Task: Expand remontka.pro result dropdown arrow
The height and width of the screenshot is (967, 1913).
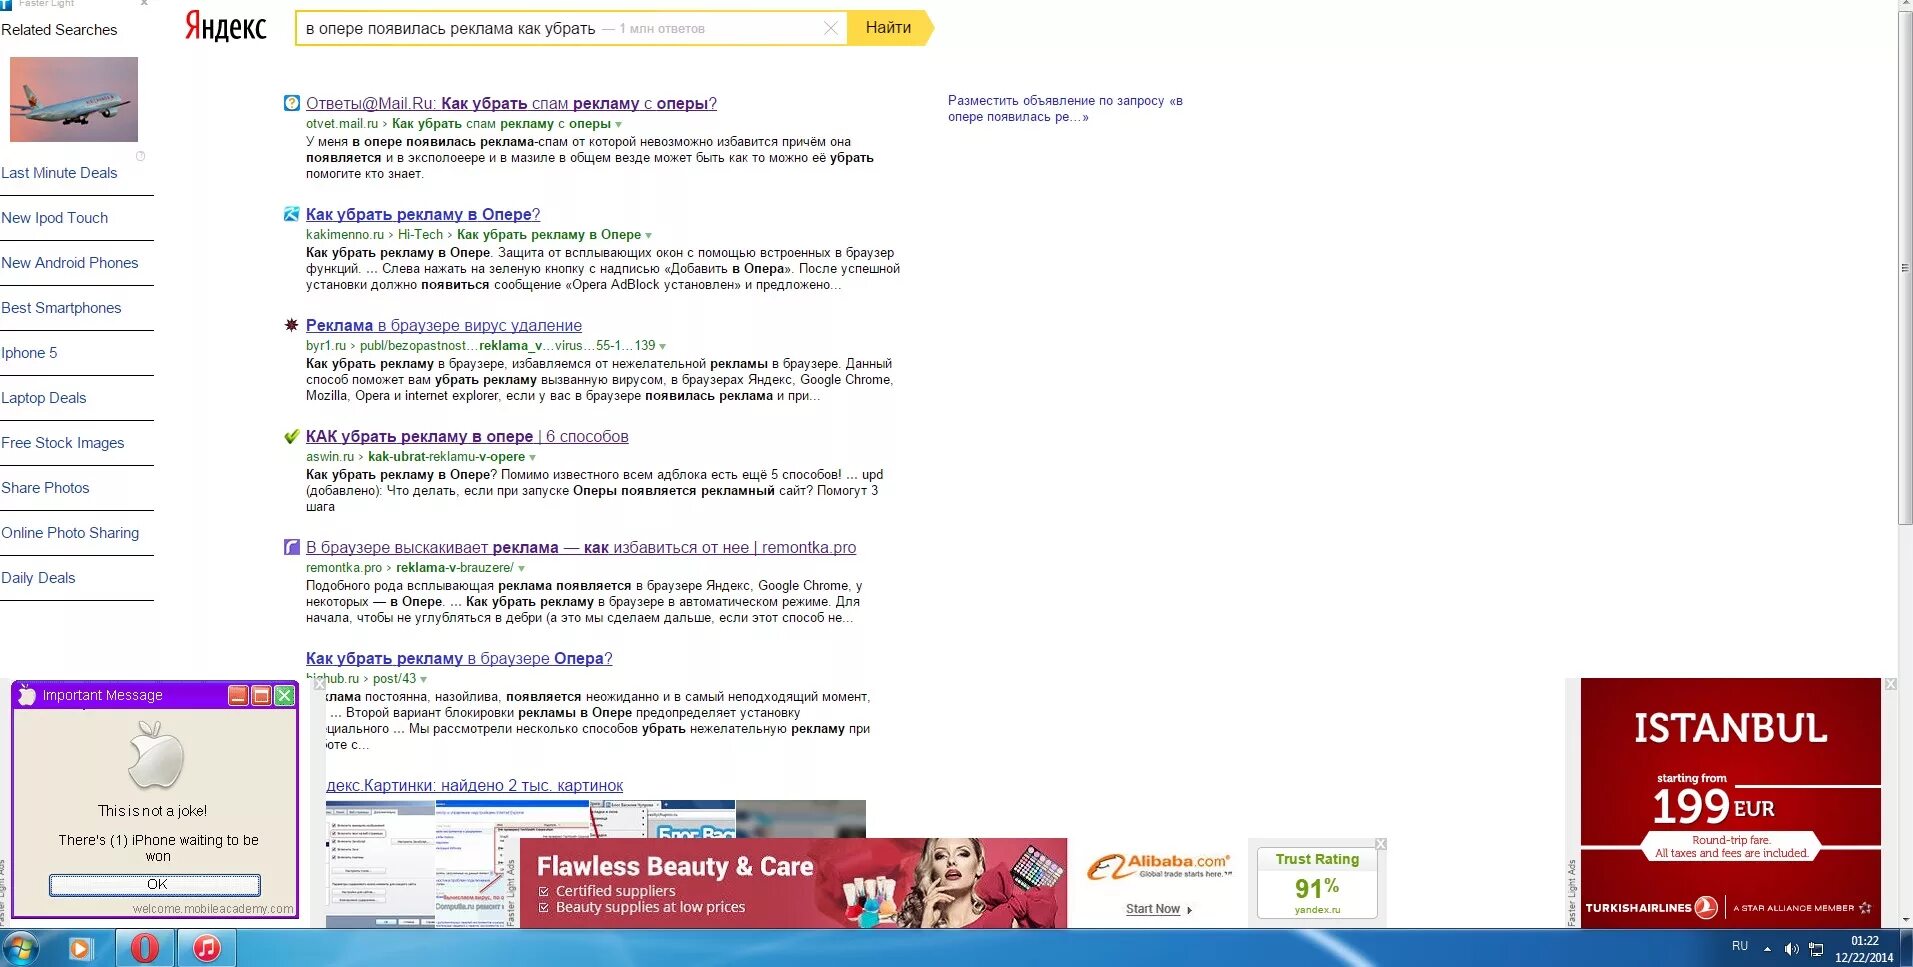Action: [521, 569]
